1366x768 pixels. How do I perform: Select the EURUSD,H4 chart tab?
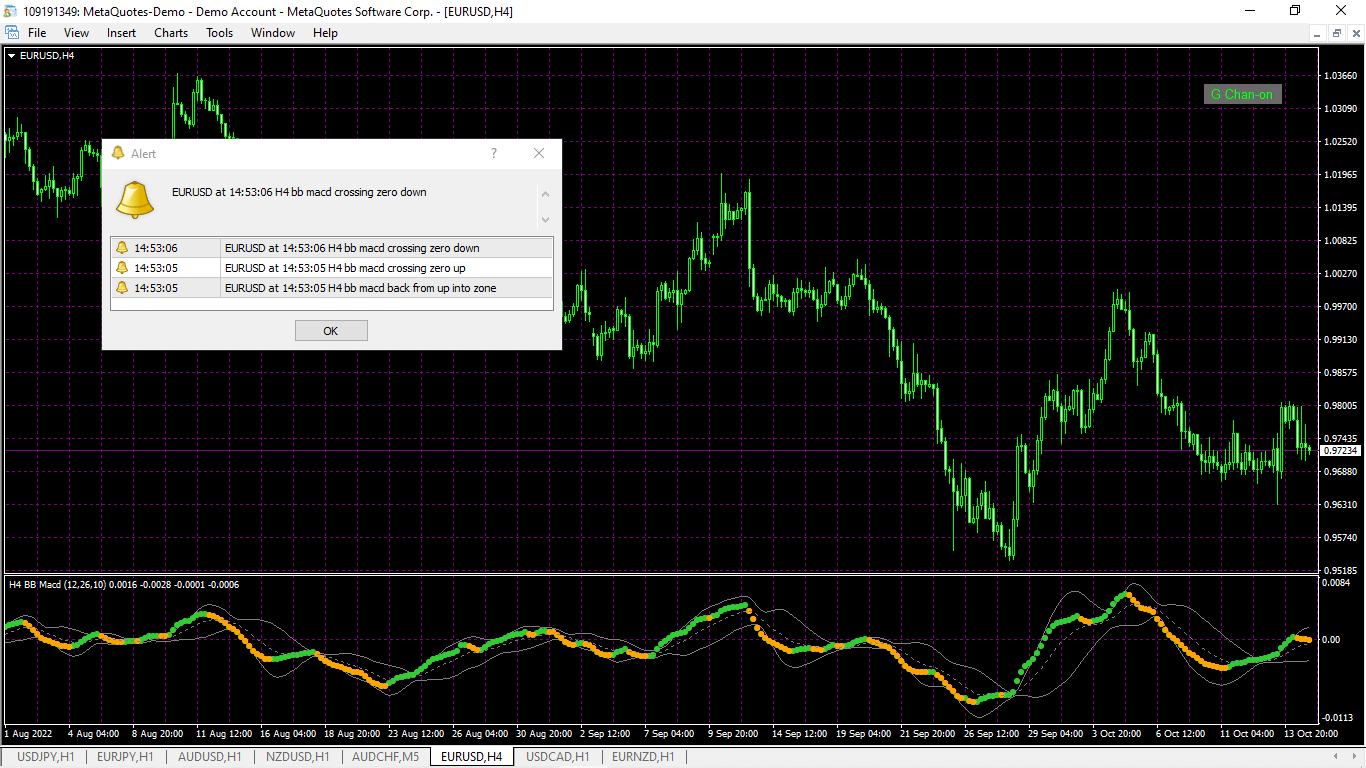pyautogui.click(x=471, y=757)
